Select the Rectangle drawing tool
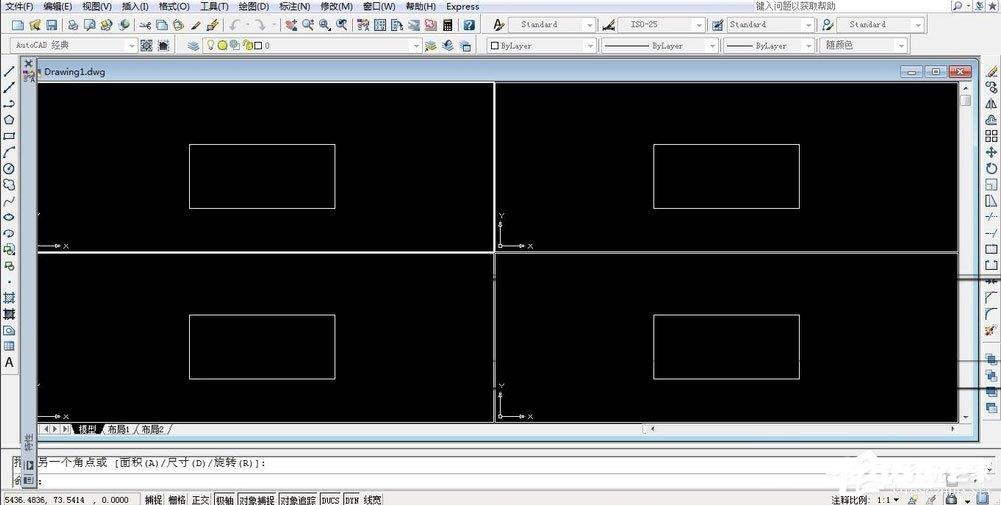 [x=9, y=136]
